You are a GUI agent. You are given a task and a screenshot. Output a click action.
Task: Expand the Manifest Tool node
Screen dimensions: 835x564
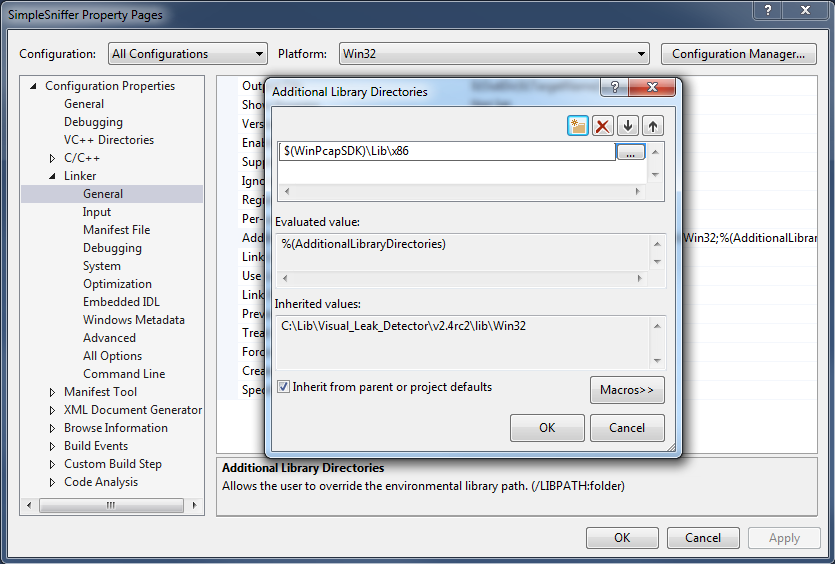coord(52,392)
